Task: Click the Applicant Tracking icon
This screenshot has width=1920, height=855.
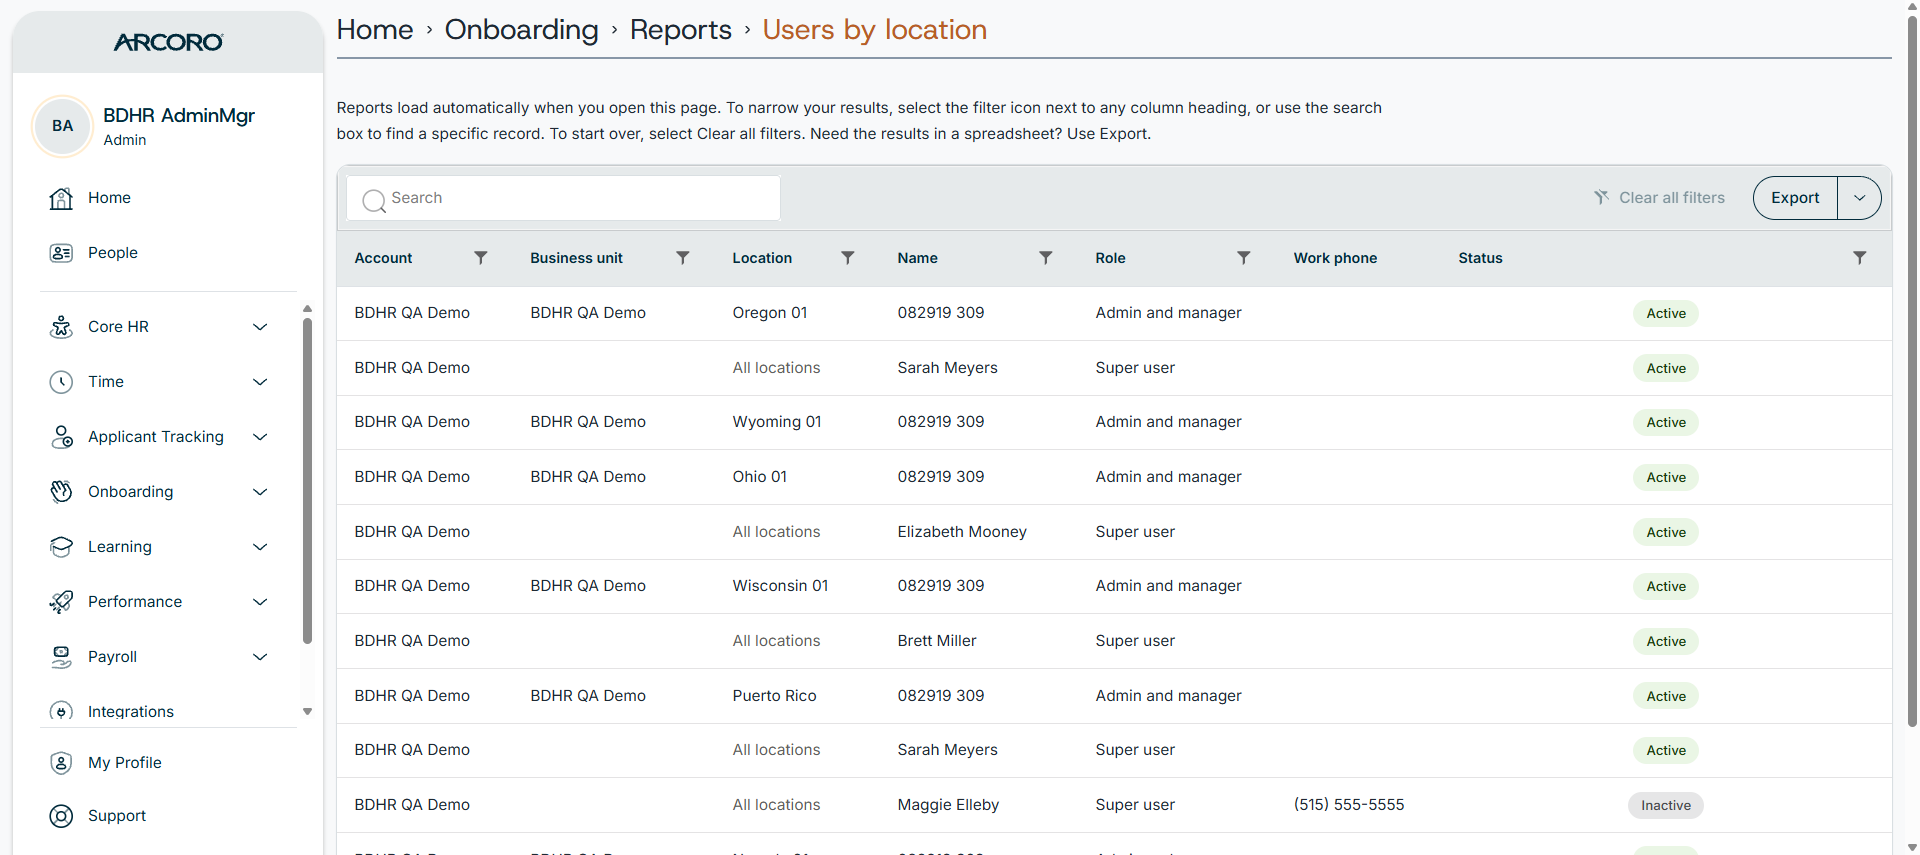Action: click(61, 437)
